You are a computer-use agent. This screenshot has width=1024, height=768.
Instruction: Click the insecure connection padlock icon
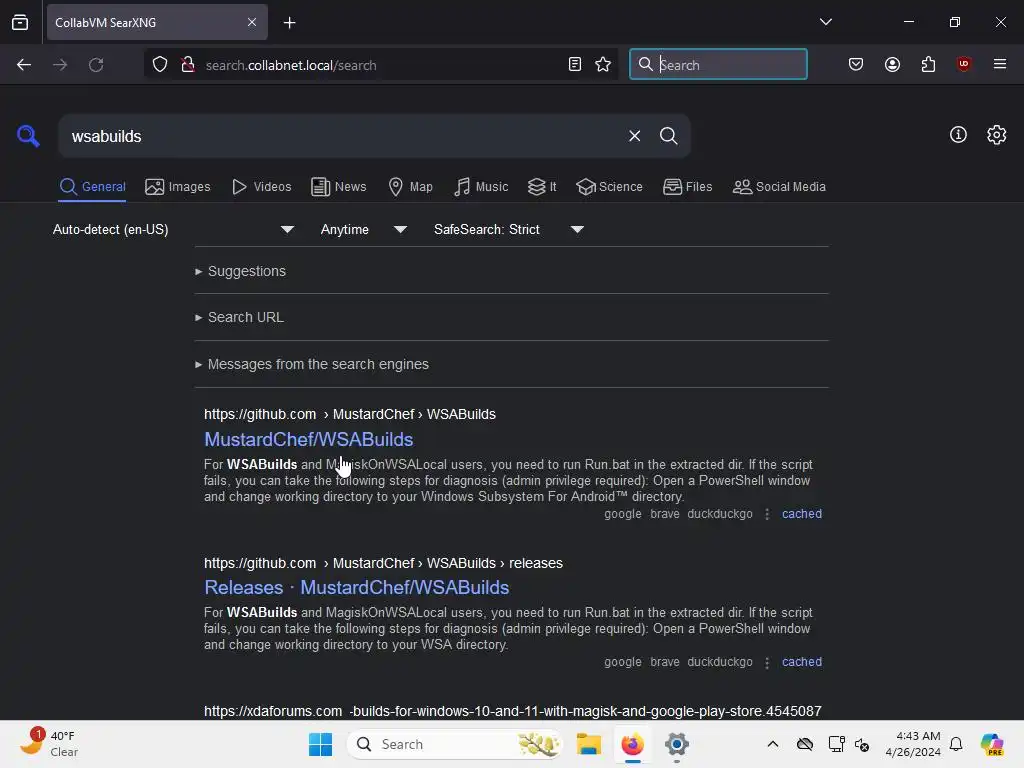188,65
